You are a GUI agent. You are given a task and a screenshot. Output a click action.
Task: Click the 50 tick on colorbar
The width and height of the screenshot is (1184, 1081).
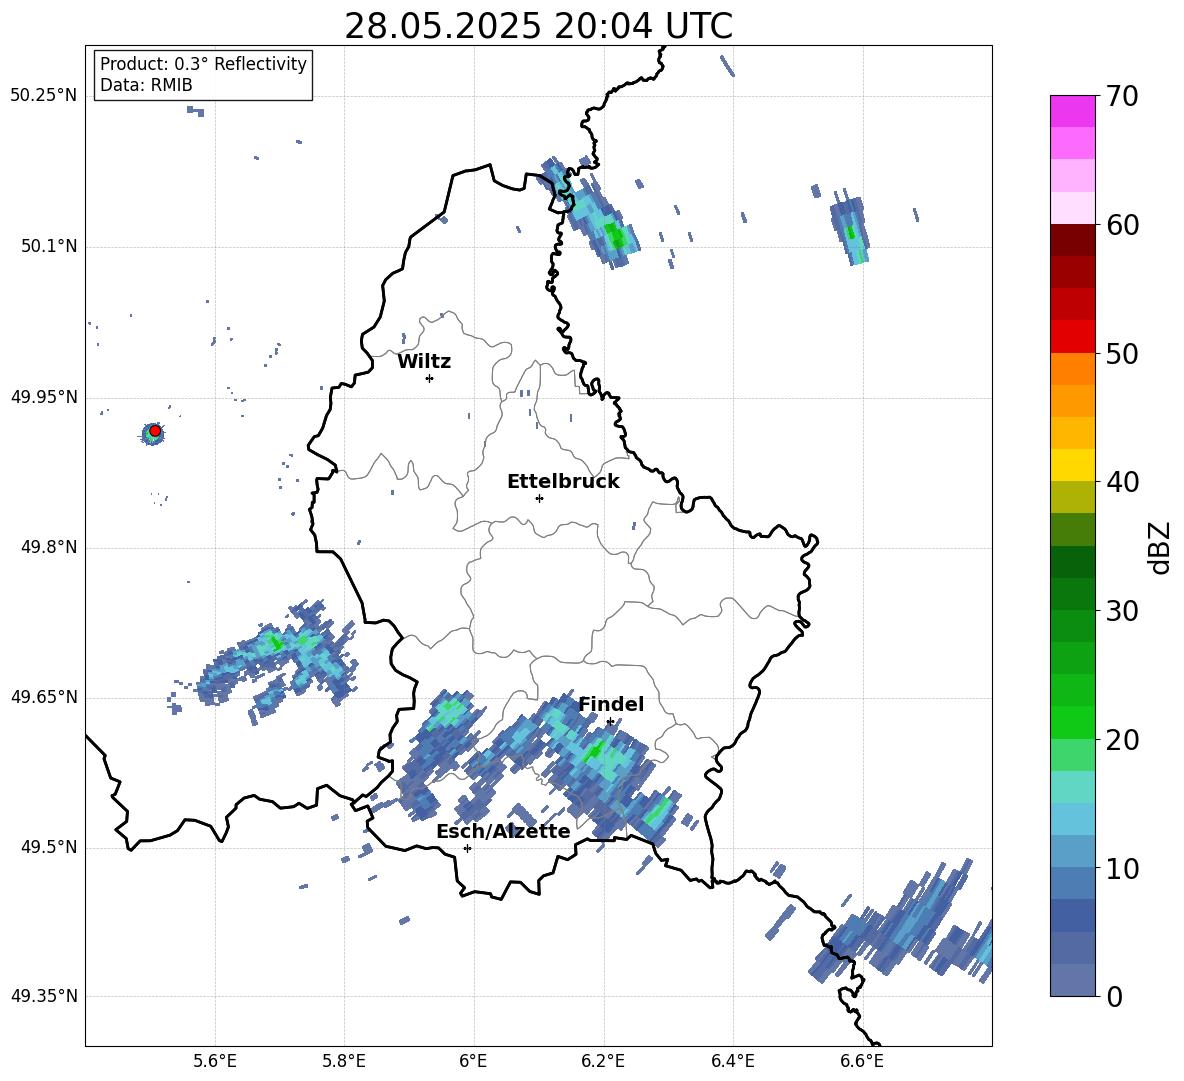click(x=1121, y=354)
